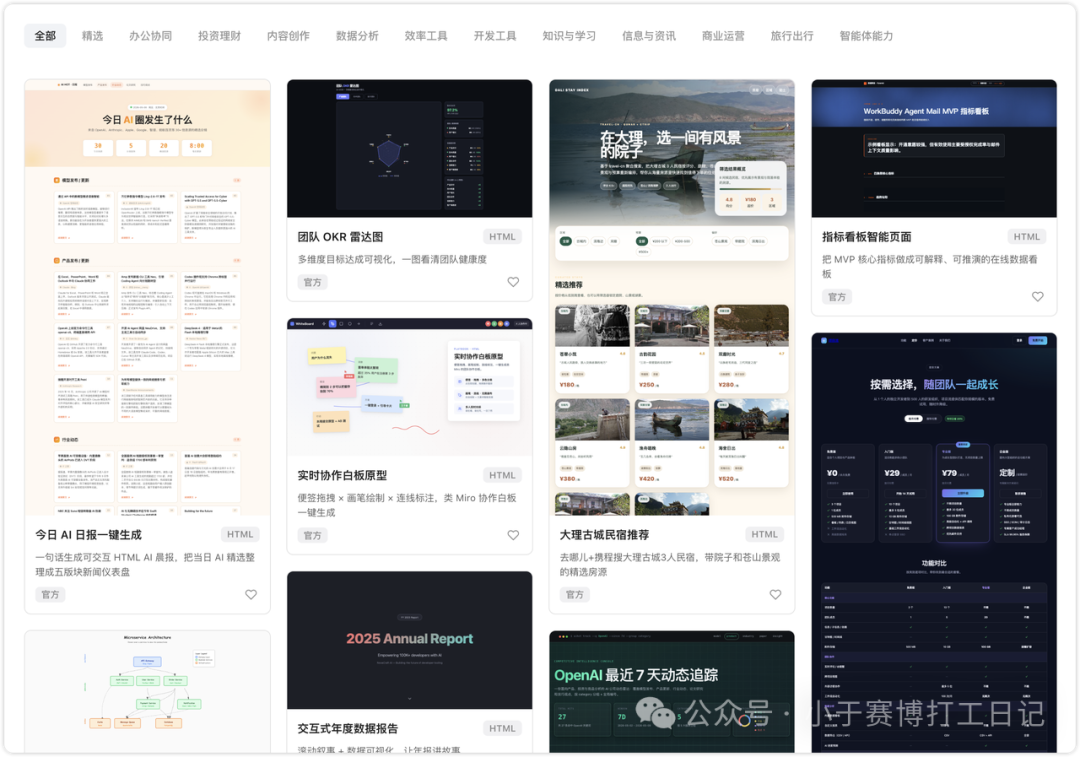1080x757 pixels.
Task: Favorite the 实时协作白板原型 card heart
Action: click(513, 535)
